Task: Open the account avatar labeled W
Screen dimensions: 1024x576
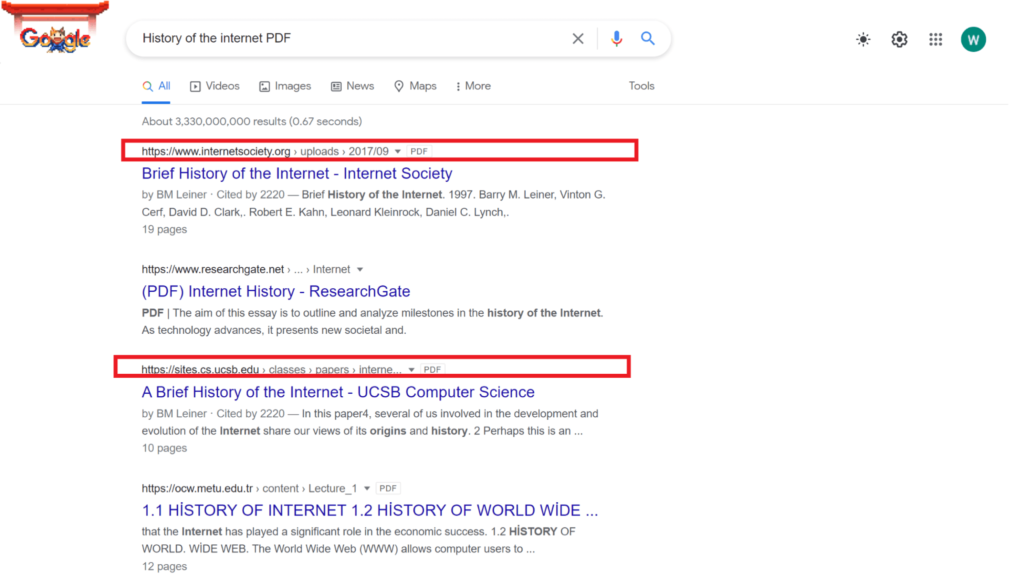Action: pyautogui.click(x=973, y=39)
